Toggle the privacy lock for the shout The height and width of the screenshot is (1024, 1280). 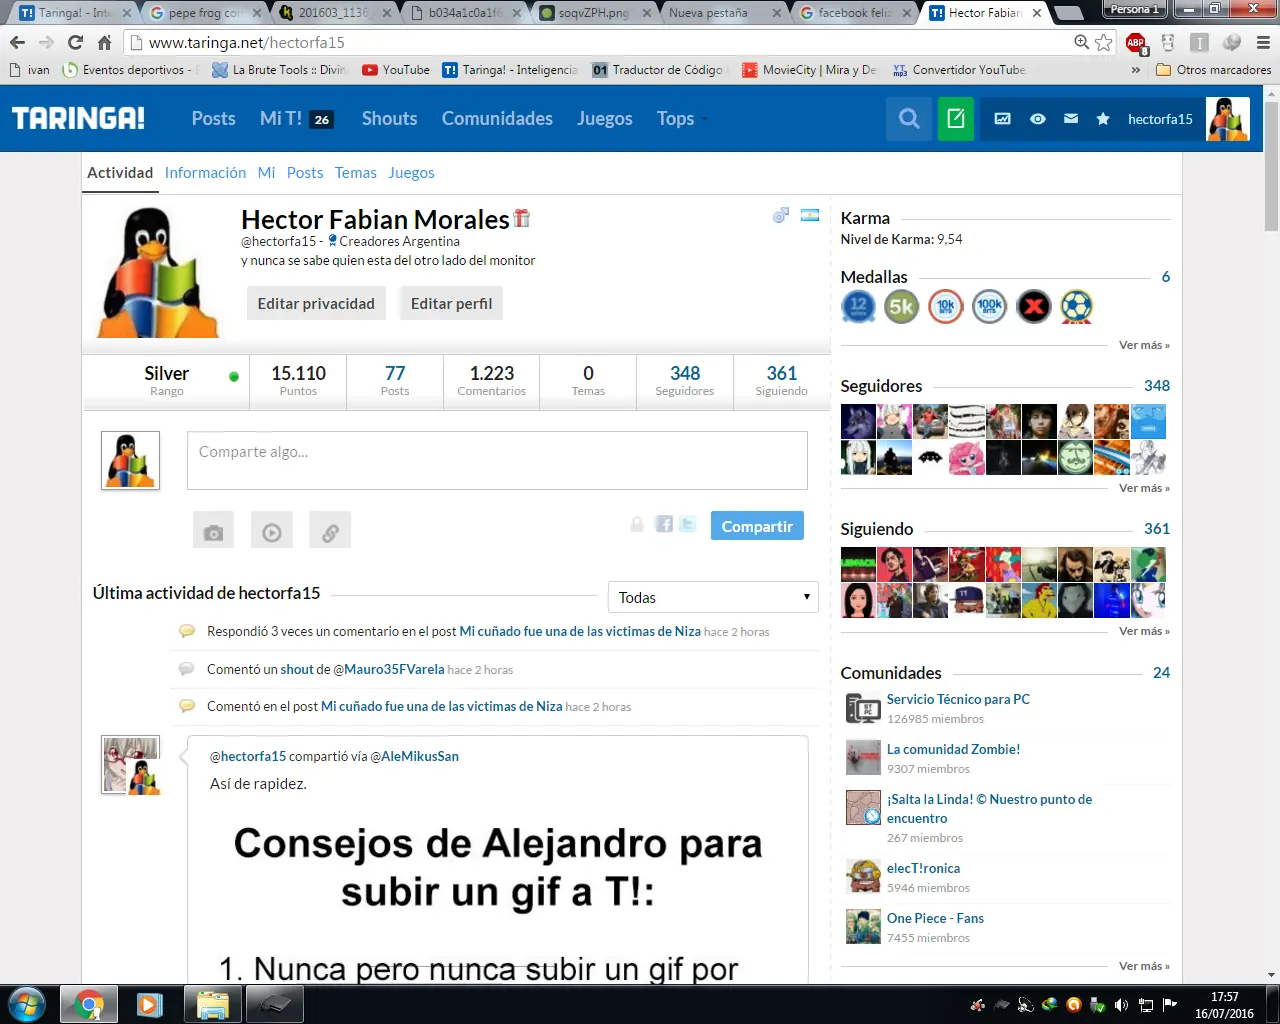(637, 524)
